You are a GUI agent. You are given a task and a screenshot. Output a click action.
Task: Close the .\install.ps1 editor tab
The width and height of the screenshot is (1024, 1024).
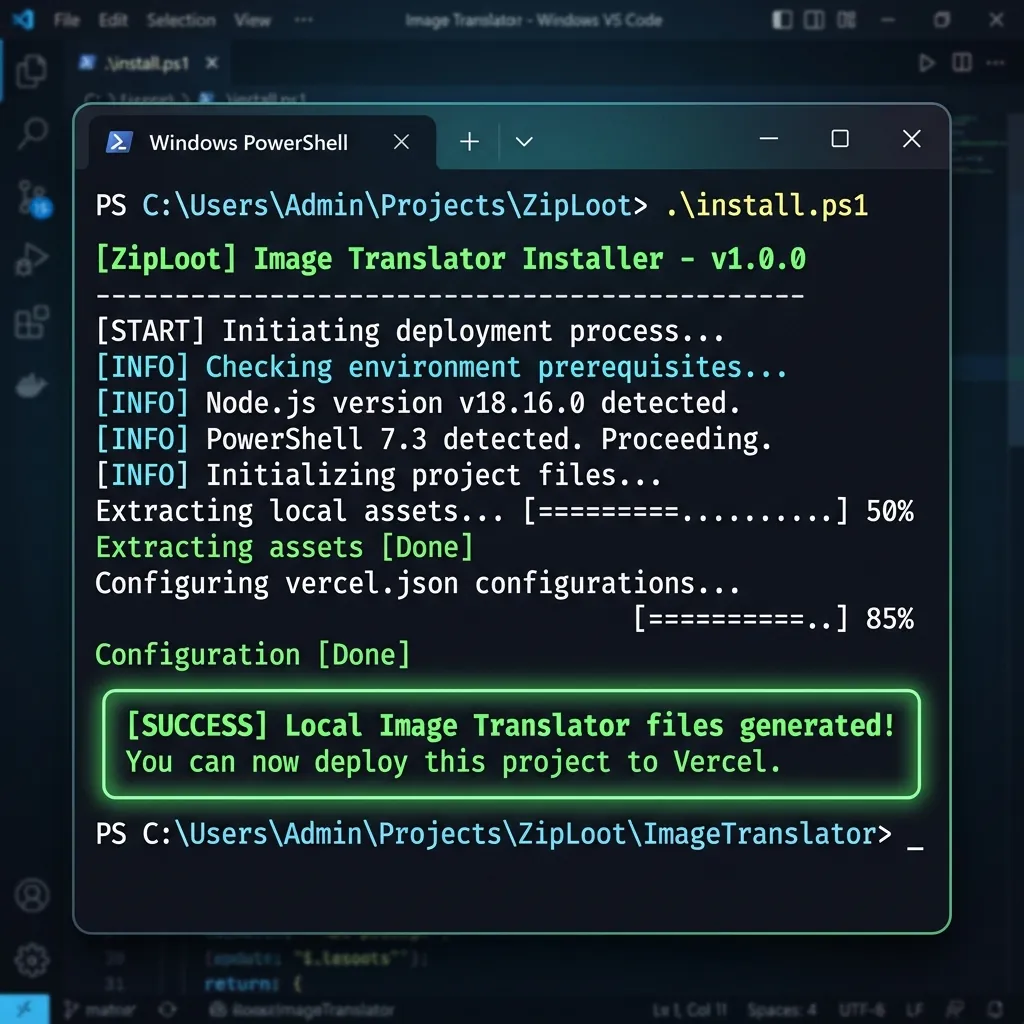coord(212,63)
